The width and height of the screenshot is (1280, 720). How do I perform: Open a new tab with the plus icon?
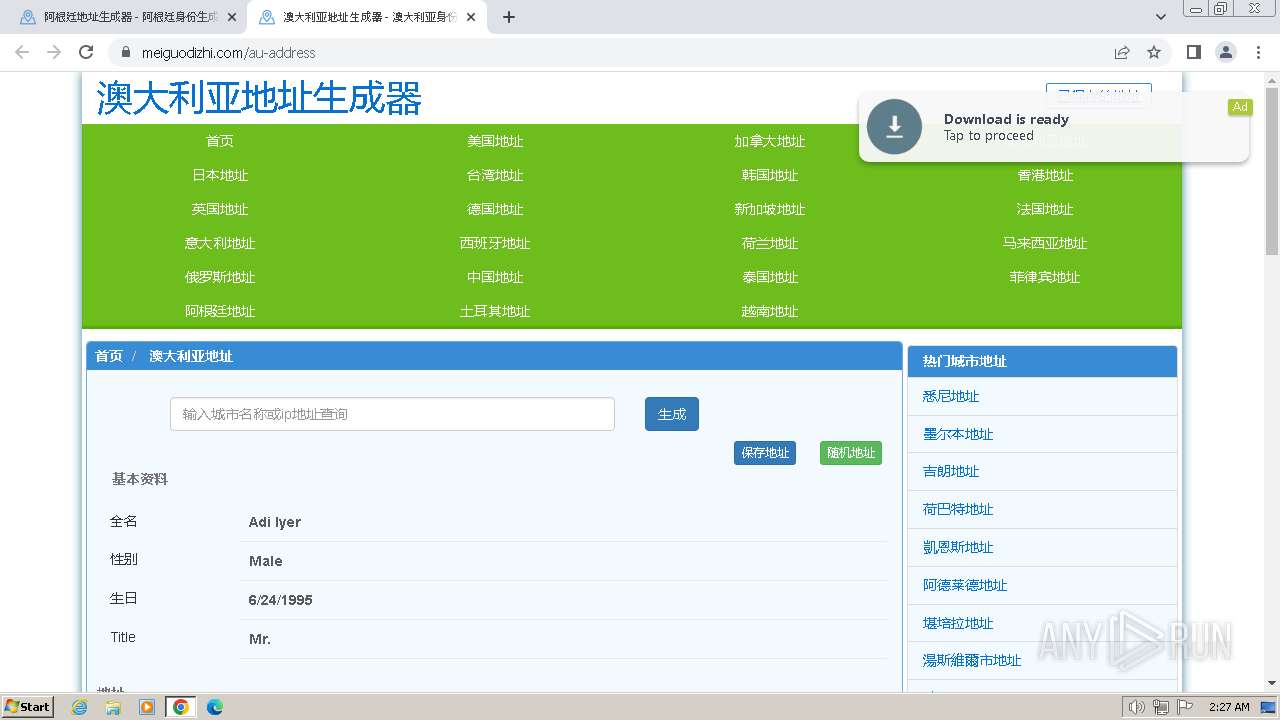click(509, 17)
